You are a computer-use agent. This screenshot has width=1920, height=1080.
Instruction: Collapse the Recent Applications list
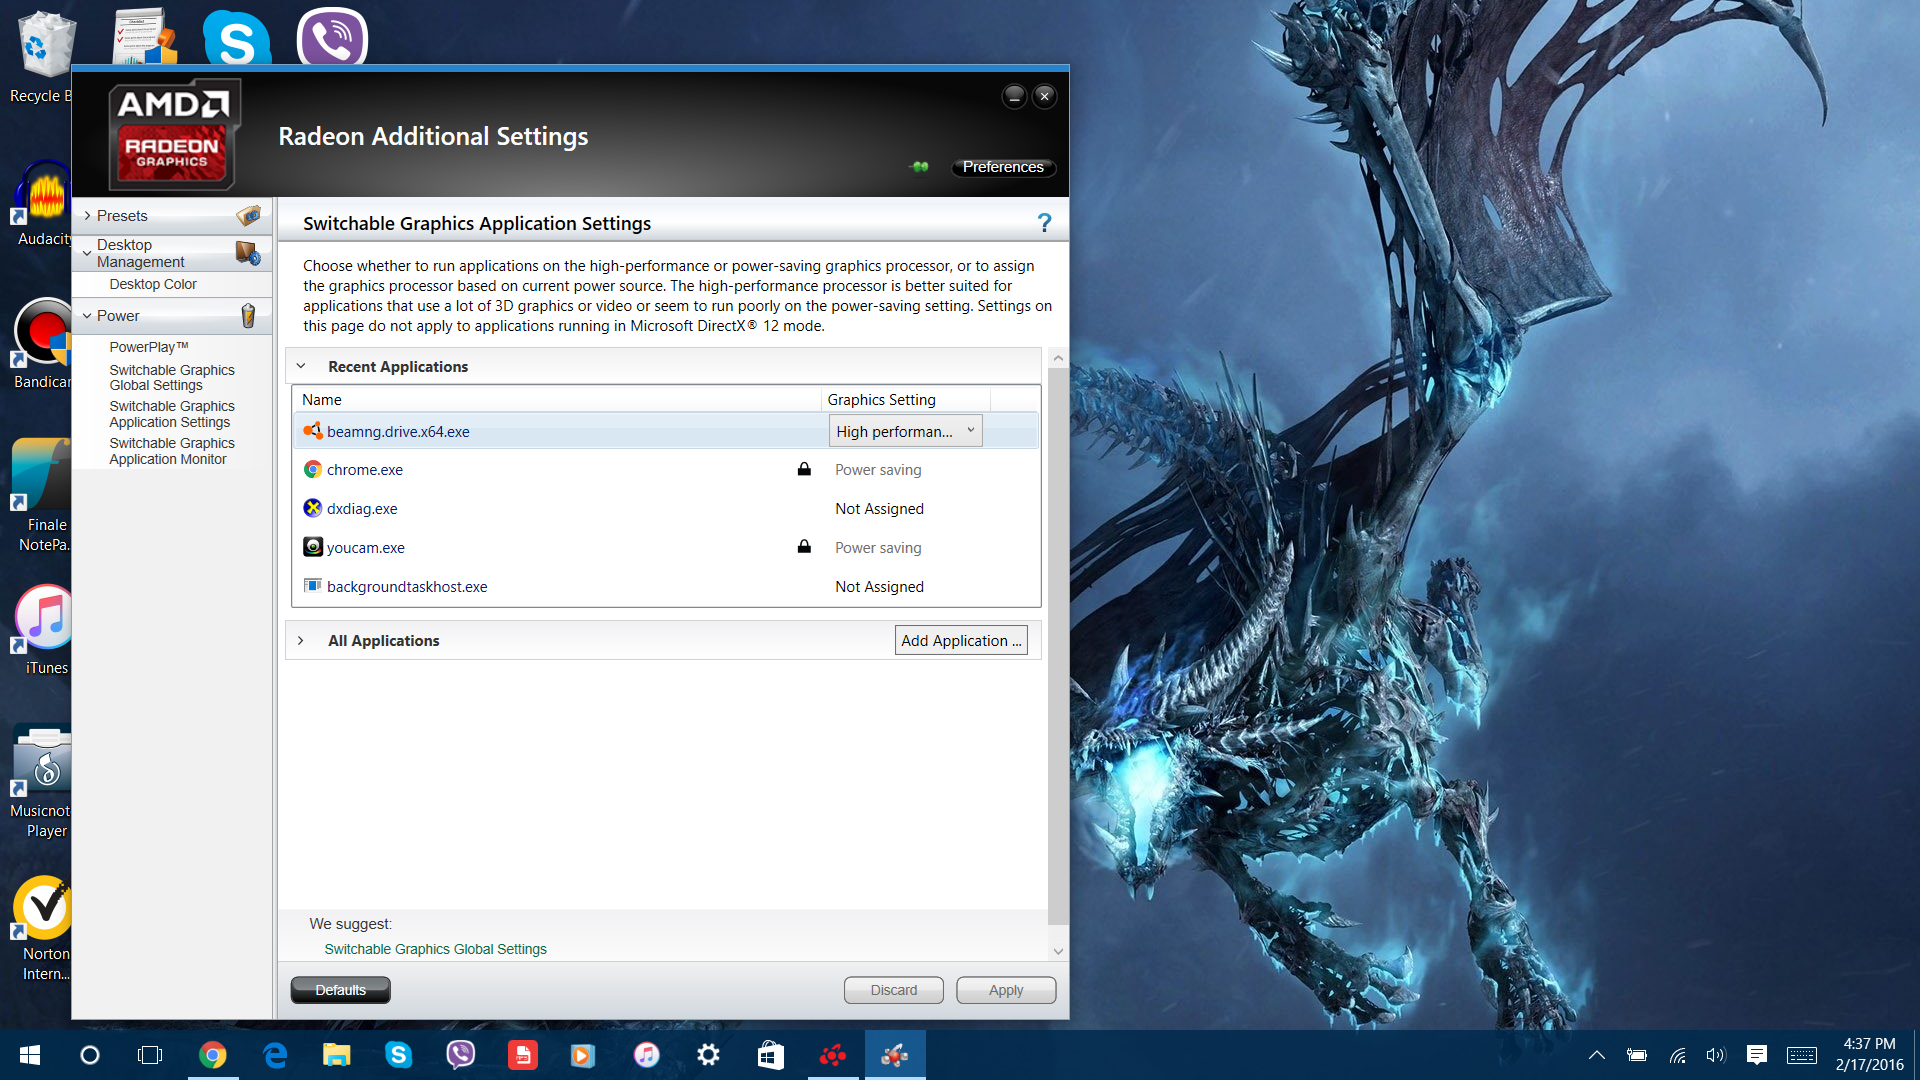point(301,366)
